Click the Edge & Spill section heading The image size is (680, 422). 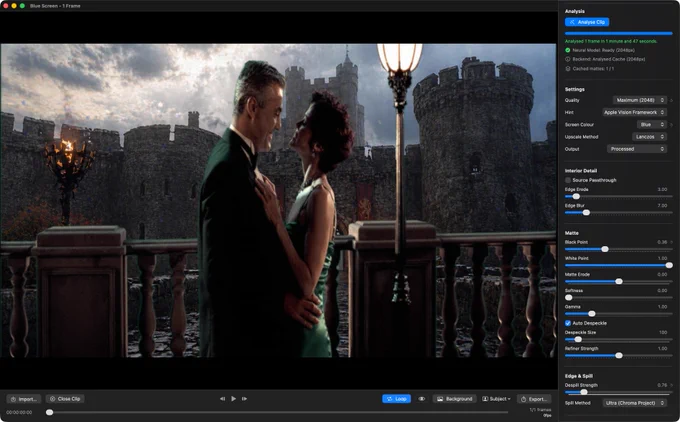click(x=579, y=376)
